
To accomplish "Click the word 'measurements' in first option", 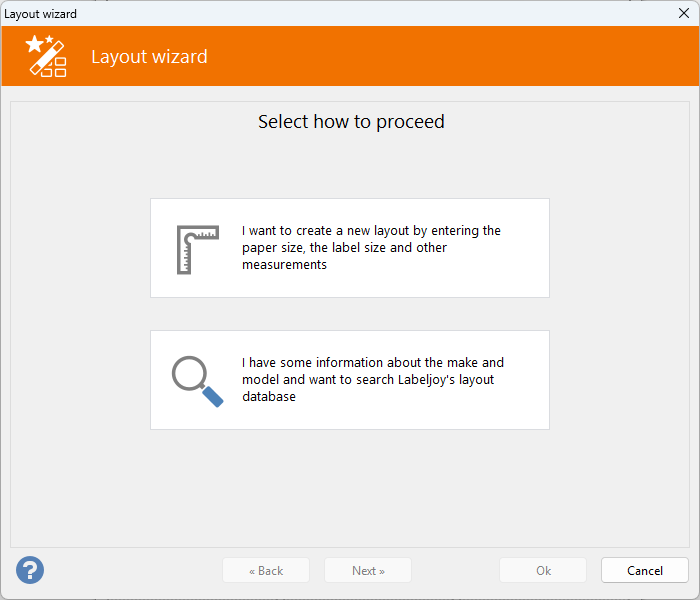I will click(284, 265).
